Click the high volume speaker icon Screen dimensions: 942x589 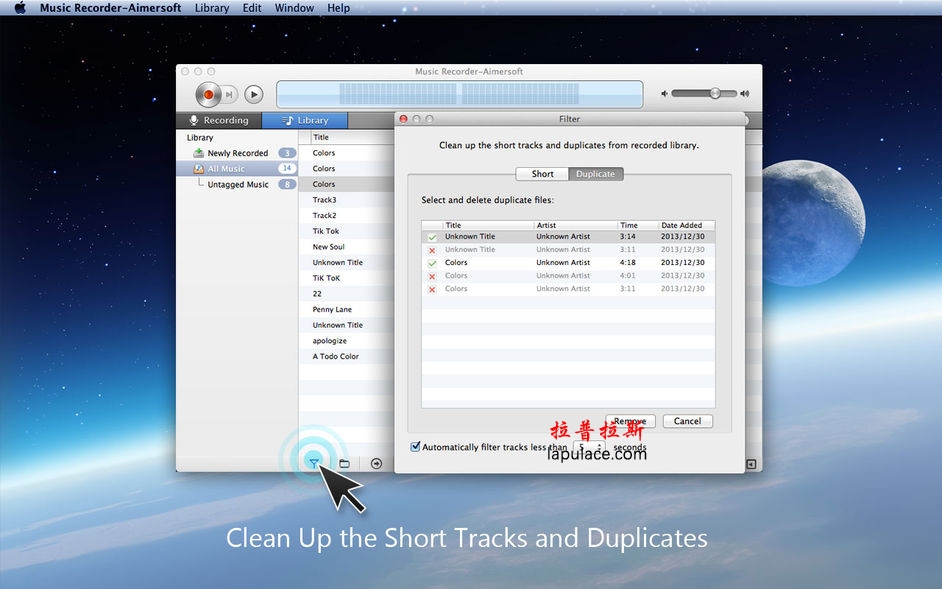pyautogui.click(x=745, y=94)
